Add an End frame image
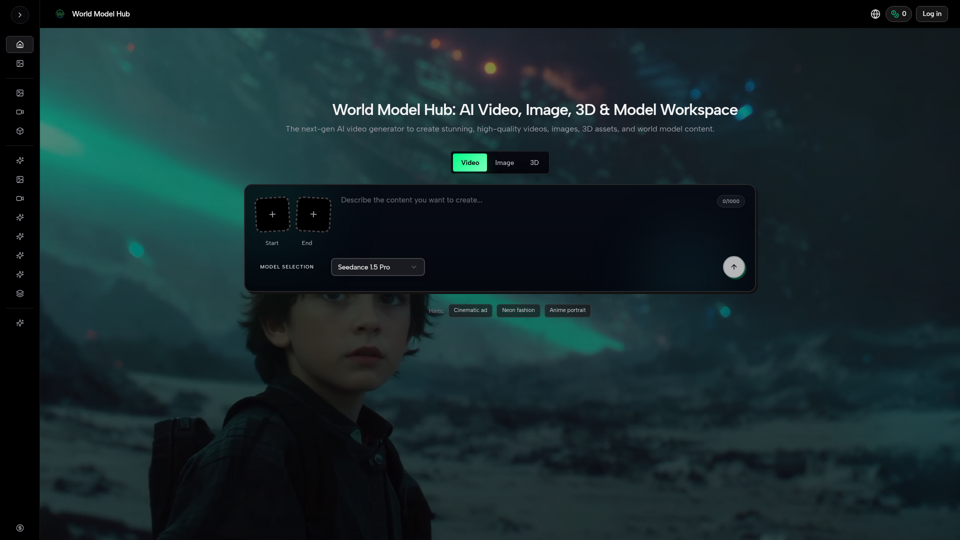 [313, 214]
